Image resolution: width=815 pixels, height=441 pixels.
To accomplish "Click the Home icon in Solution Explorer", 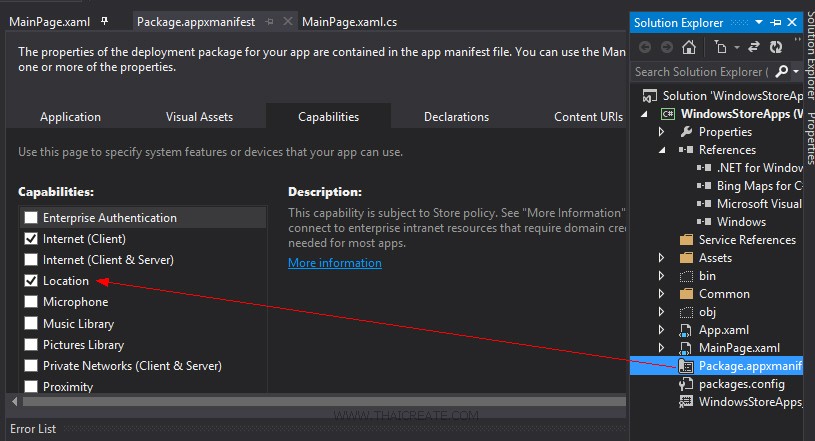I will [689, 47].
